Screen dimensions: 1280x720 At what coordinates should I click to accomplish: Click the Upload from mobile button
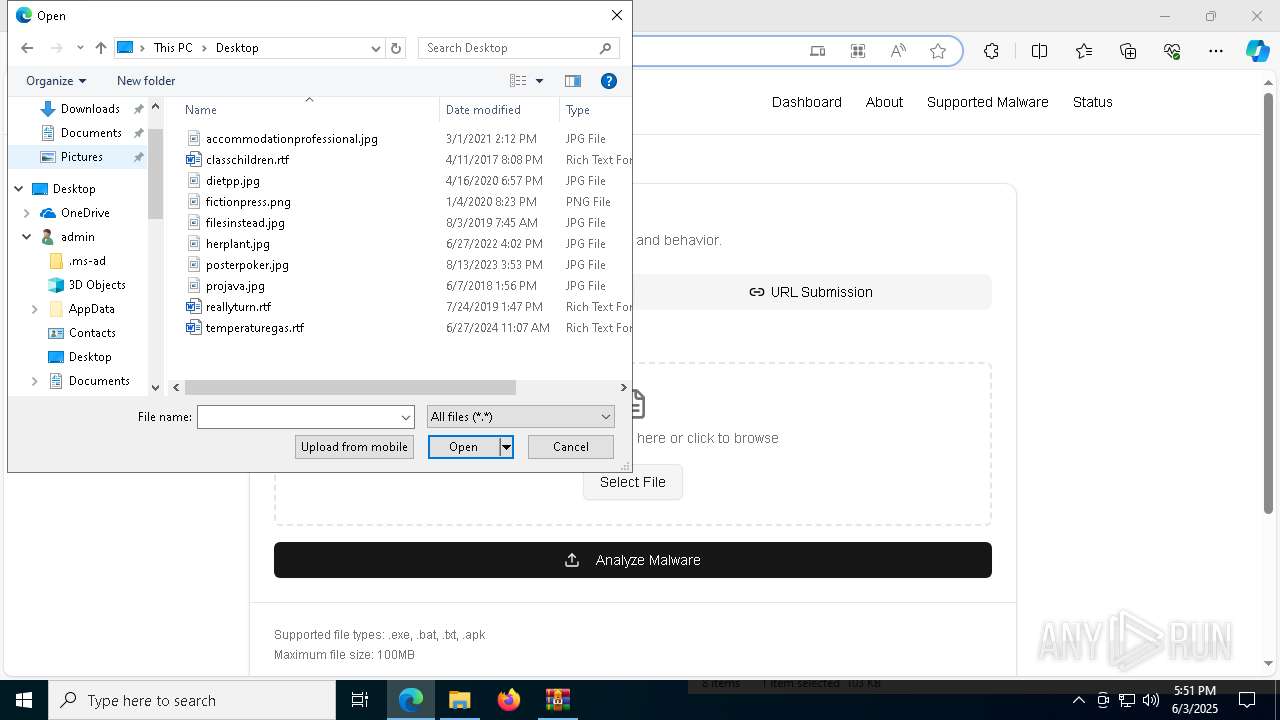[354, 447]
